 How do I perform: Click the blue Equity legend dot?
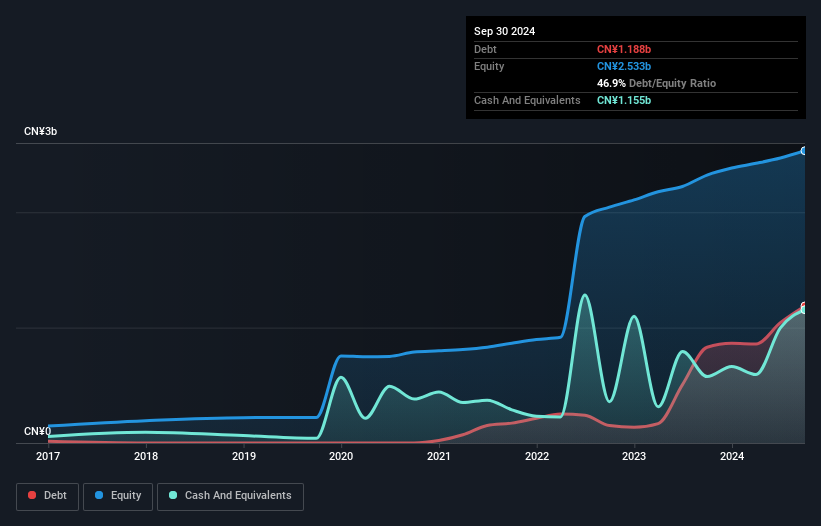point(99,495)
